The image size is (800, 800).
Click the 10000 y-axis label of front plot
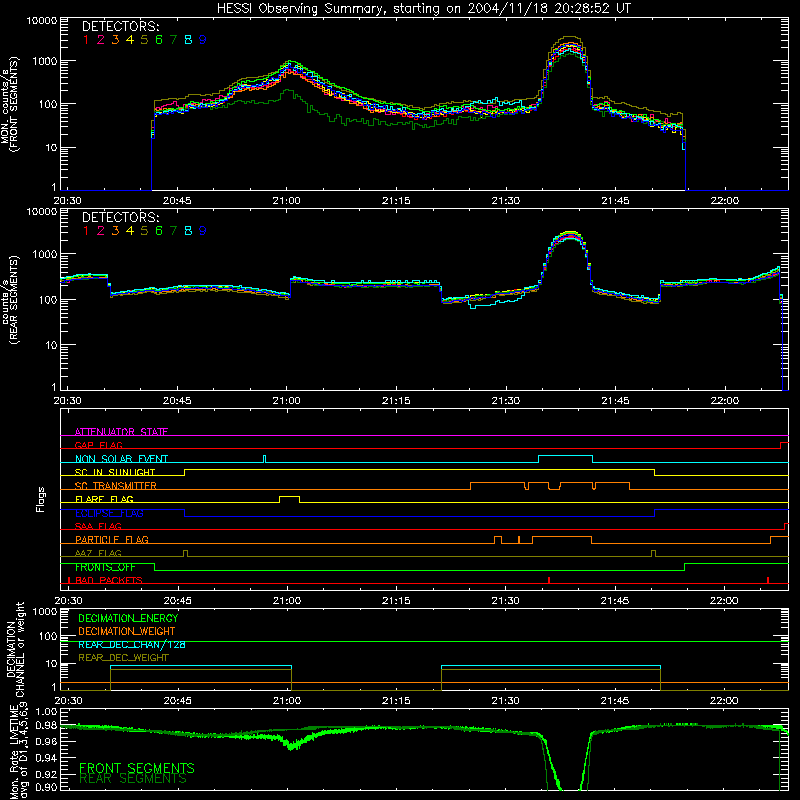point(42,20)
